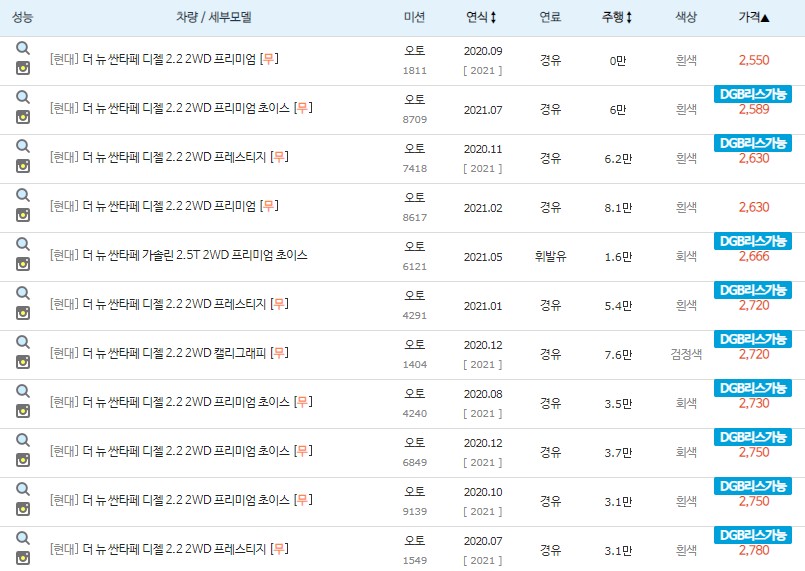805x571 pixels.
Task: Click DGB리스가능 badge for 캘리그래피 car 1404
Action: point(753,339)
